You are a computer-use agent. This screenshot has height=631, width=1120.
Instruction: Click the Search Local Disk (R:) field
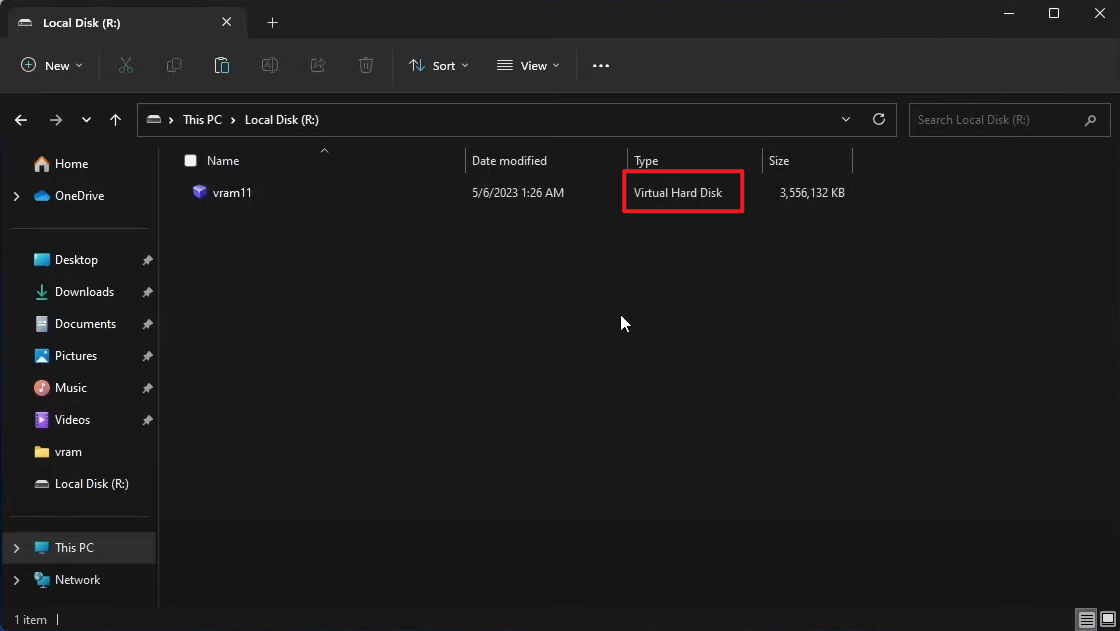pos(995,120)
